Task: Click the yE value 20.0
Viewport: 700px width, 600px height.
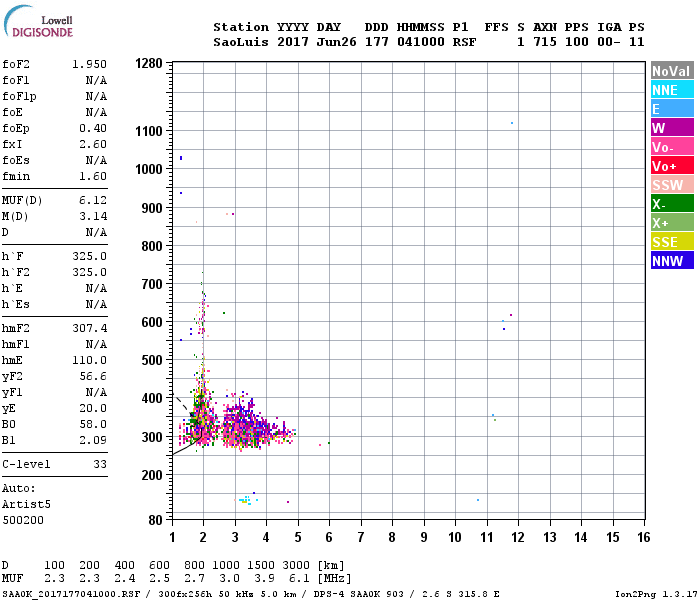Action: pos(93,408)
